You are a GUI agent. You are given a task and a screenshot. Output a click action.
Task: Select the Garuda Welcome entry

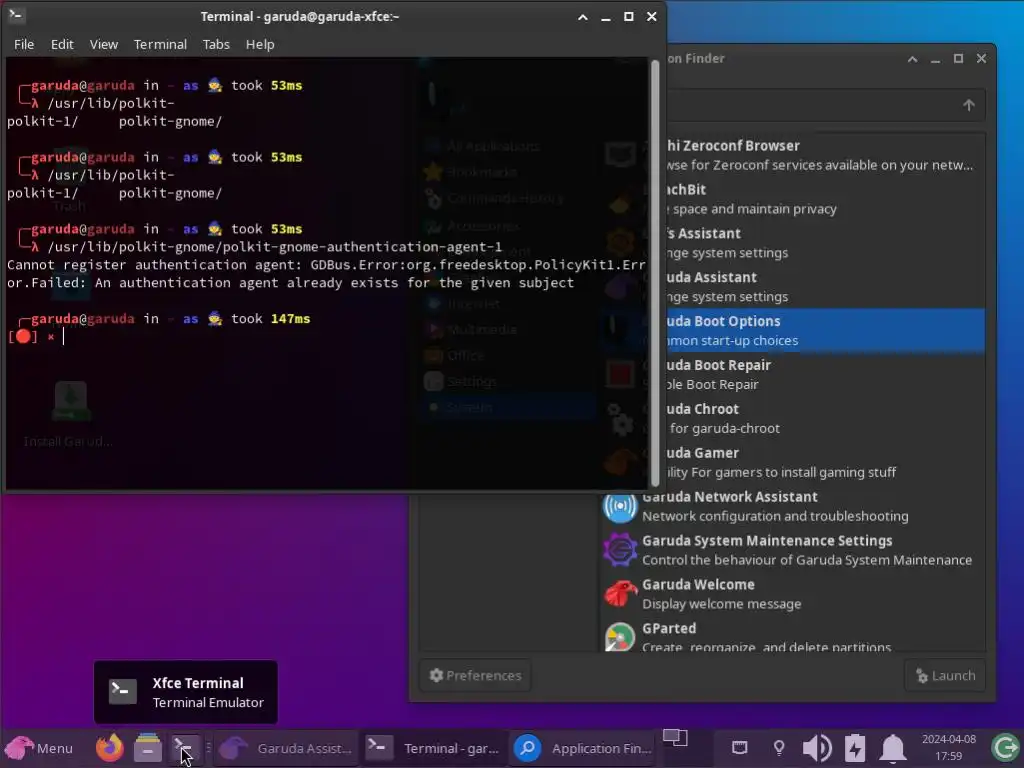pos(792,594)
